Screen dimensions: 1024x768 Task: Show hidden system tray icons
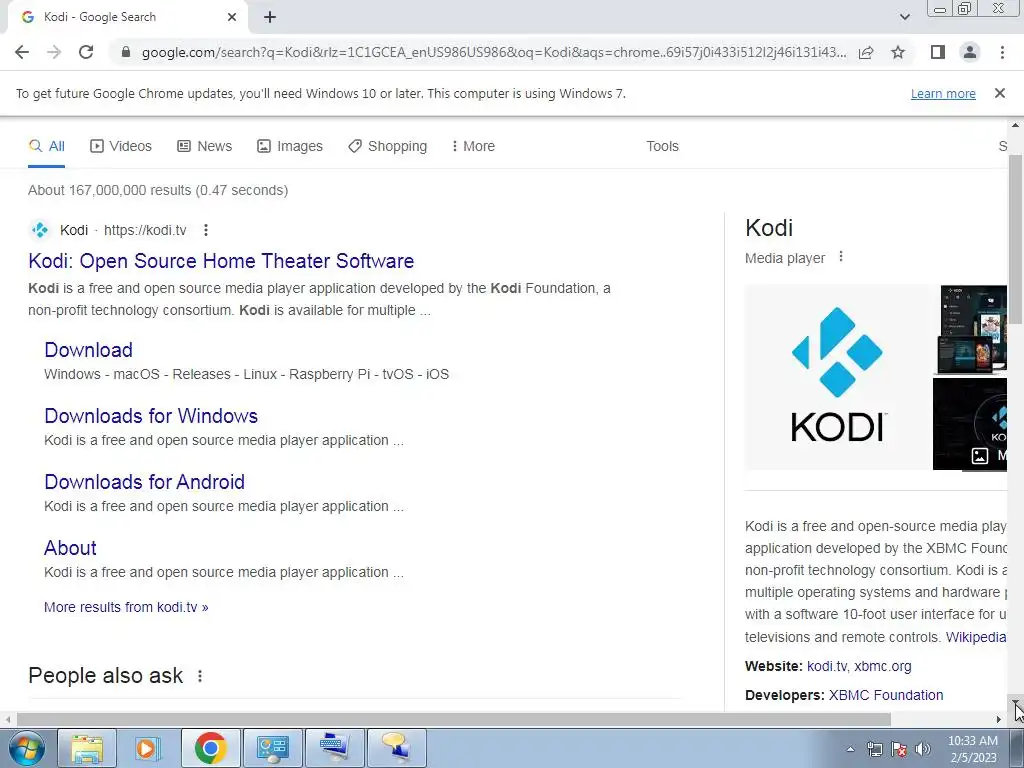point(850,749)
